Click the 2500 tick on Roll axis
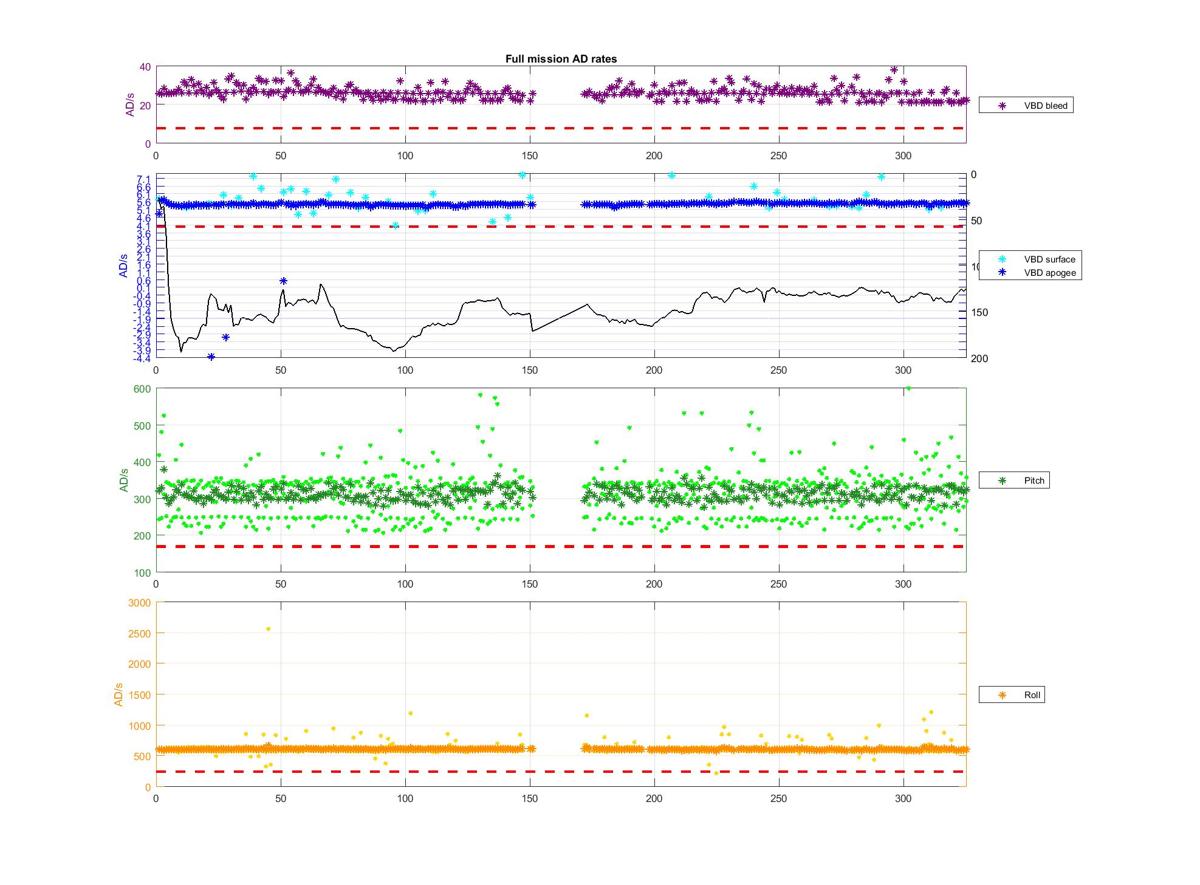This screenshot has height=885, width=1200. 138,634
